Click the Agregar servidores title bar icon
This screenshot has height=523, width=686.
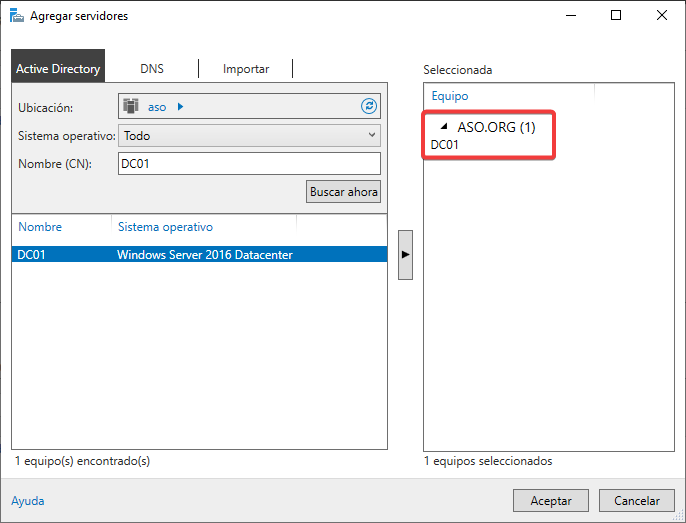pyautogui.click(x=16, y=16)
